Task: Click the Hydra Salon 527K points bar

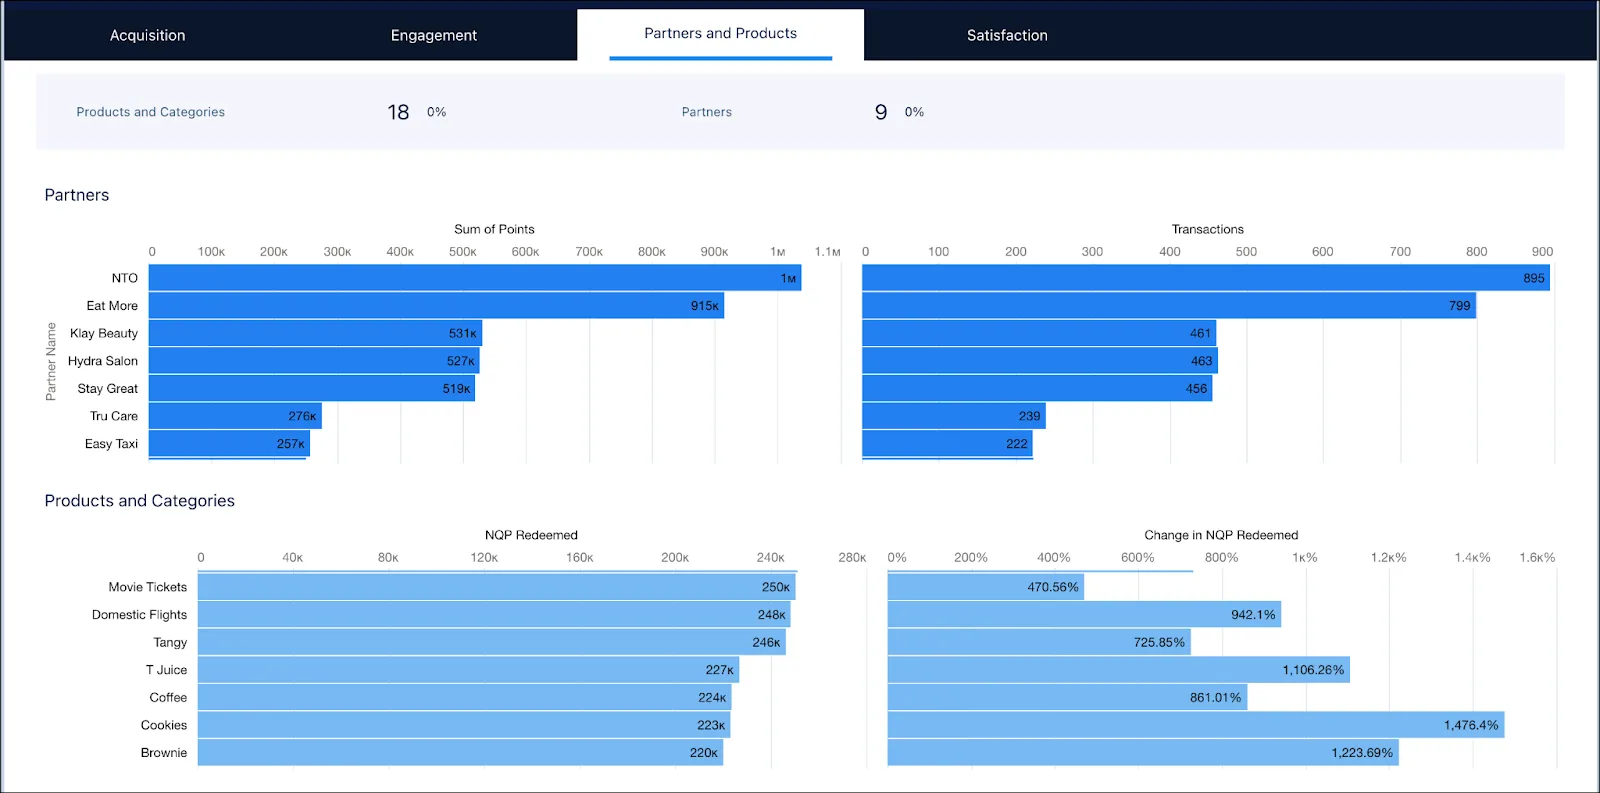Action: coord(314,361)
